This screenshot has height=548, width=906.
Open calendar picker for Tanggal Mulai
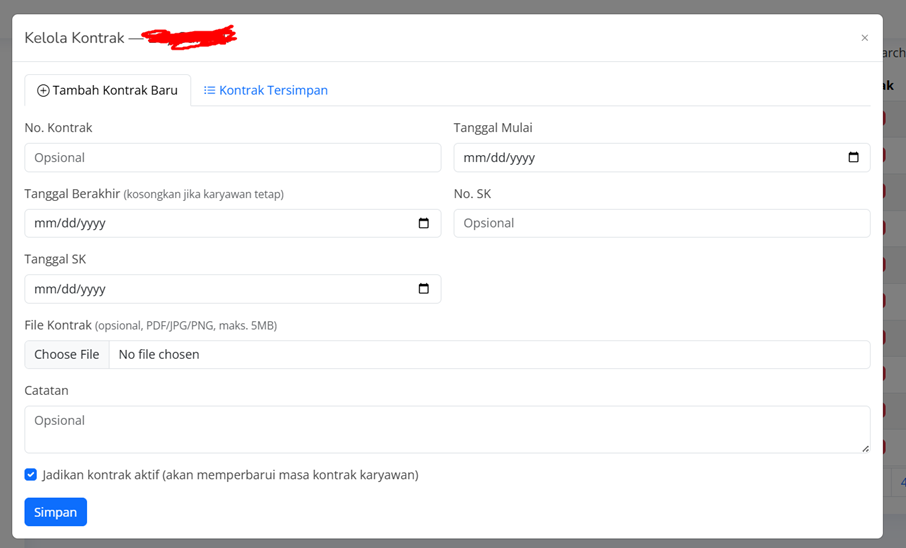tap(853, 157)
